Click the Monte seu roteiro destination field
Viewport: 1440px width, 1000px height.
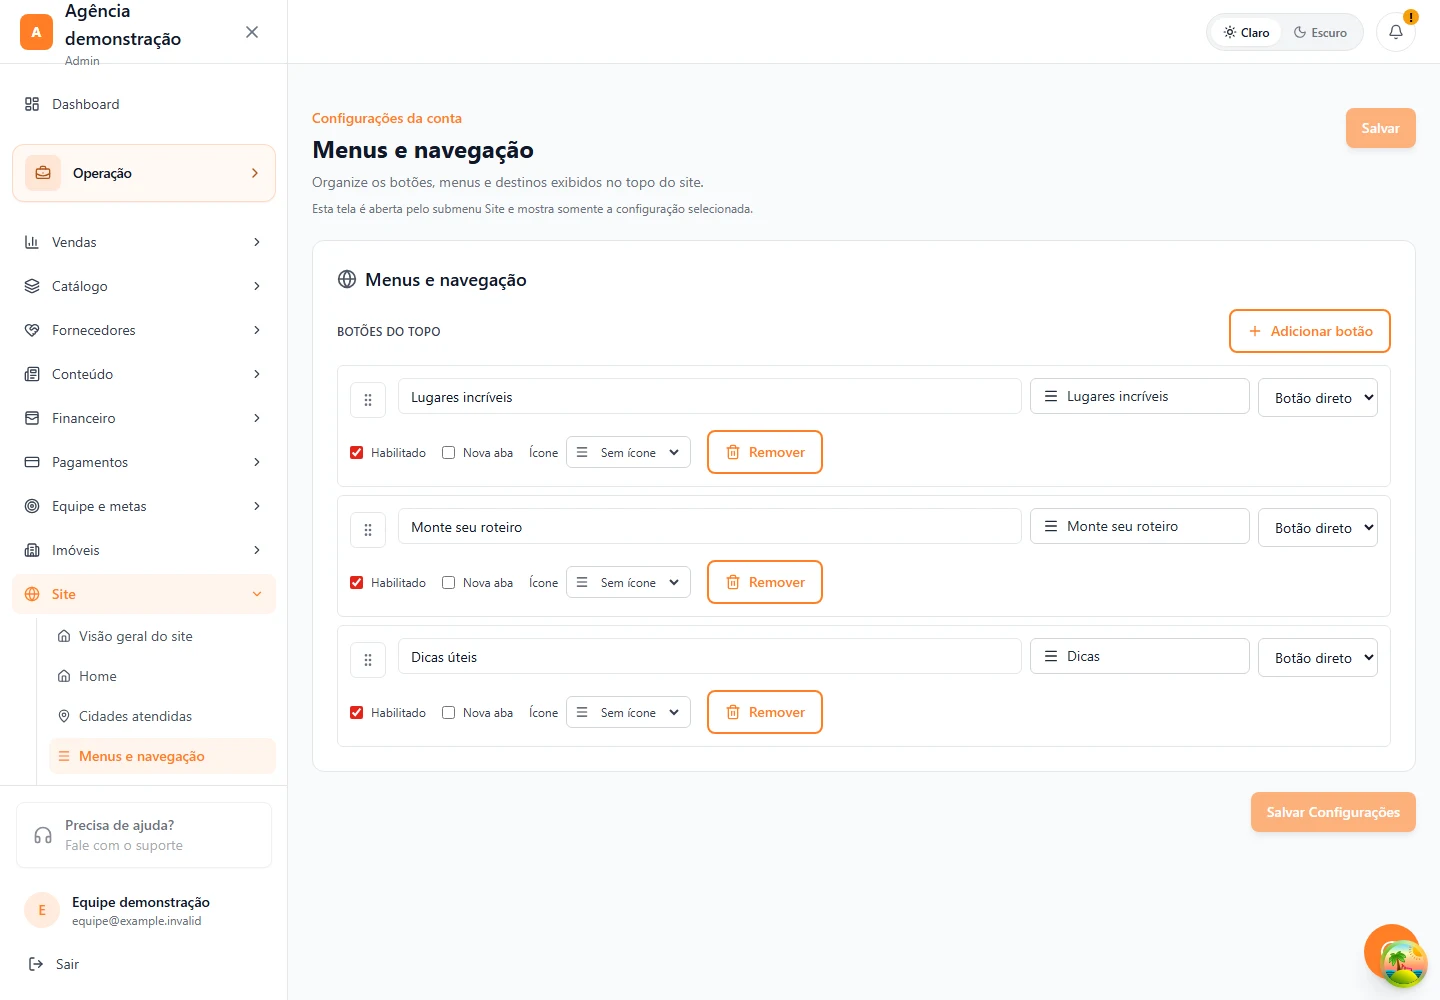pos(1140,526)
